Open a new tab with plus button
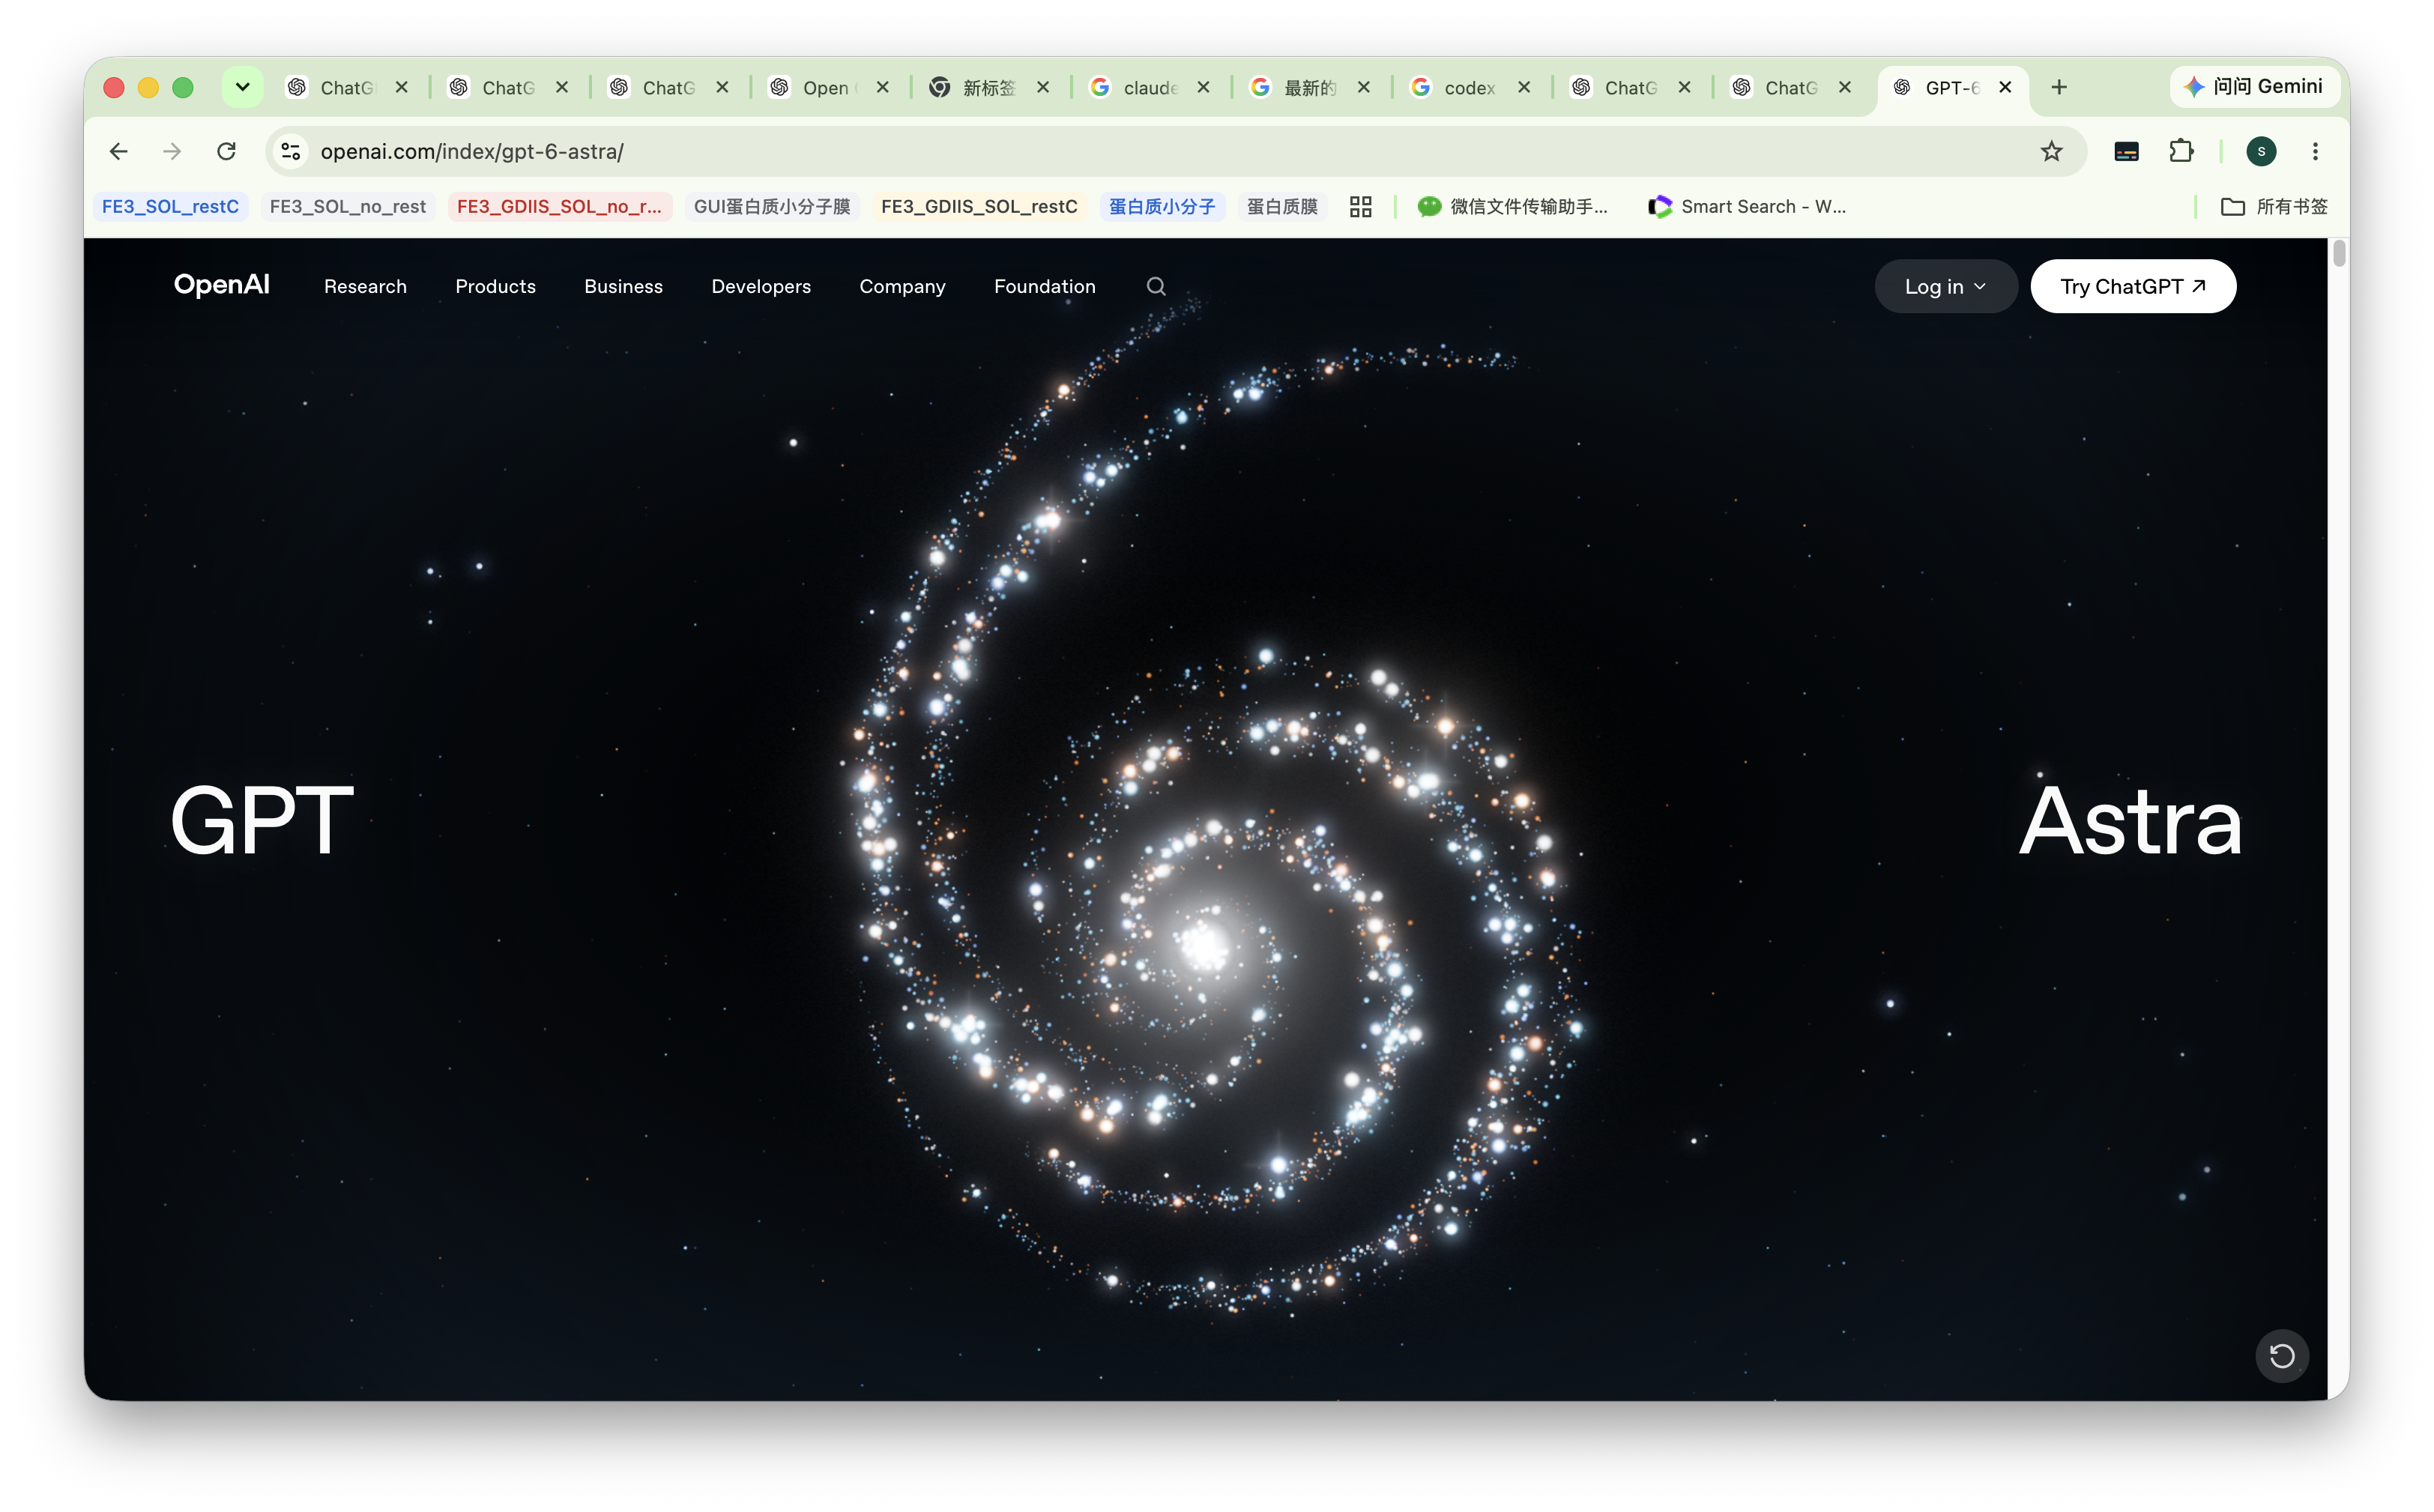The width and height of the screenshot is (2434, 1512). [2059, 87]
